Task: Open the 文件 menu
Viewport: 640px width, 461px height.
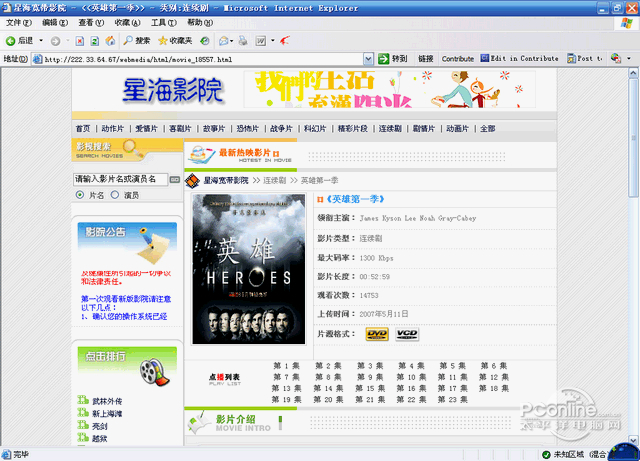Action: (x=19, y=22)
